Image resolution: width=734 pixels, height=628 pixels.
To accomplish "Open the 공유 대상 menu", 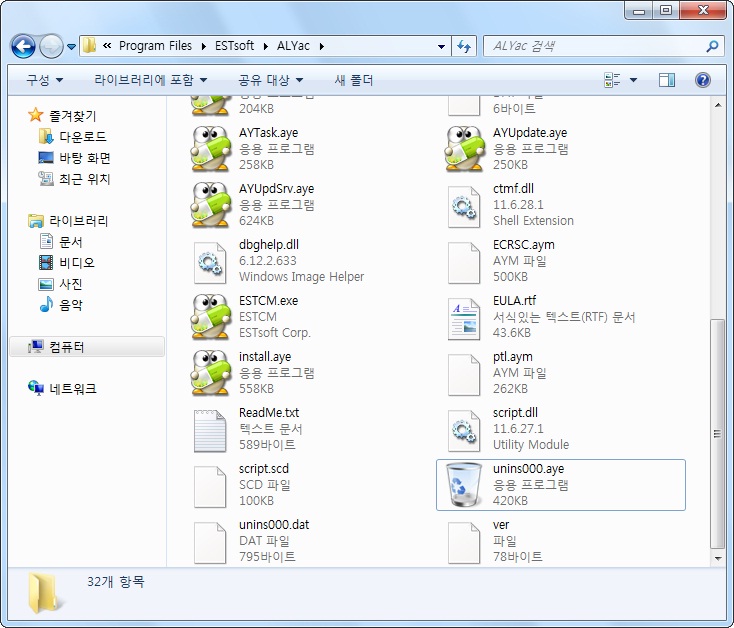I will pos(271,80).
